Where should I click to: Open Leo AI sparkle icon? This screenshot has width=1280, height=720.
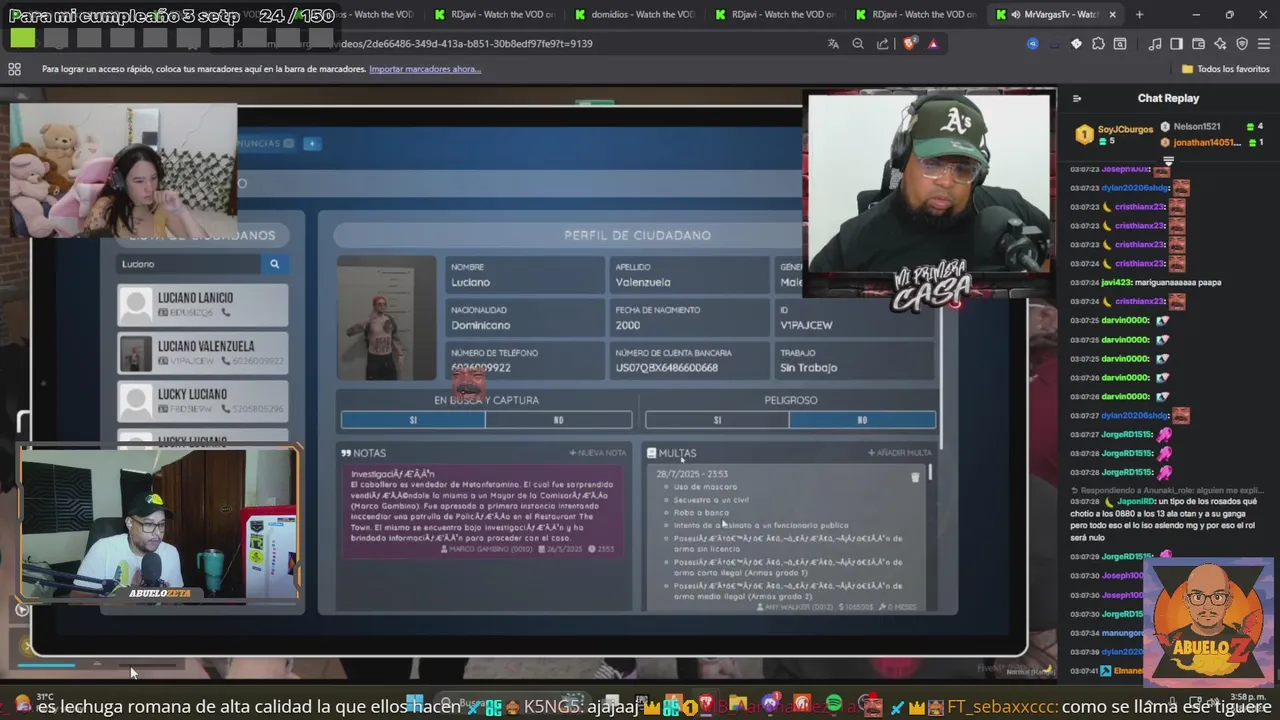tap(1220, 44)
